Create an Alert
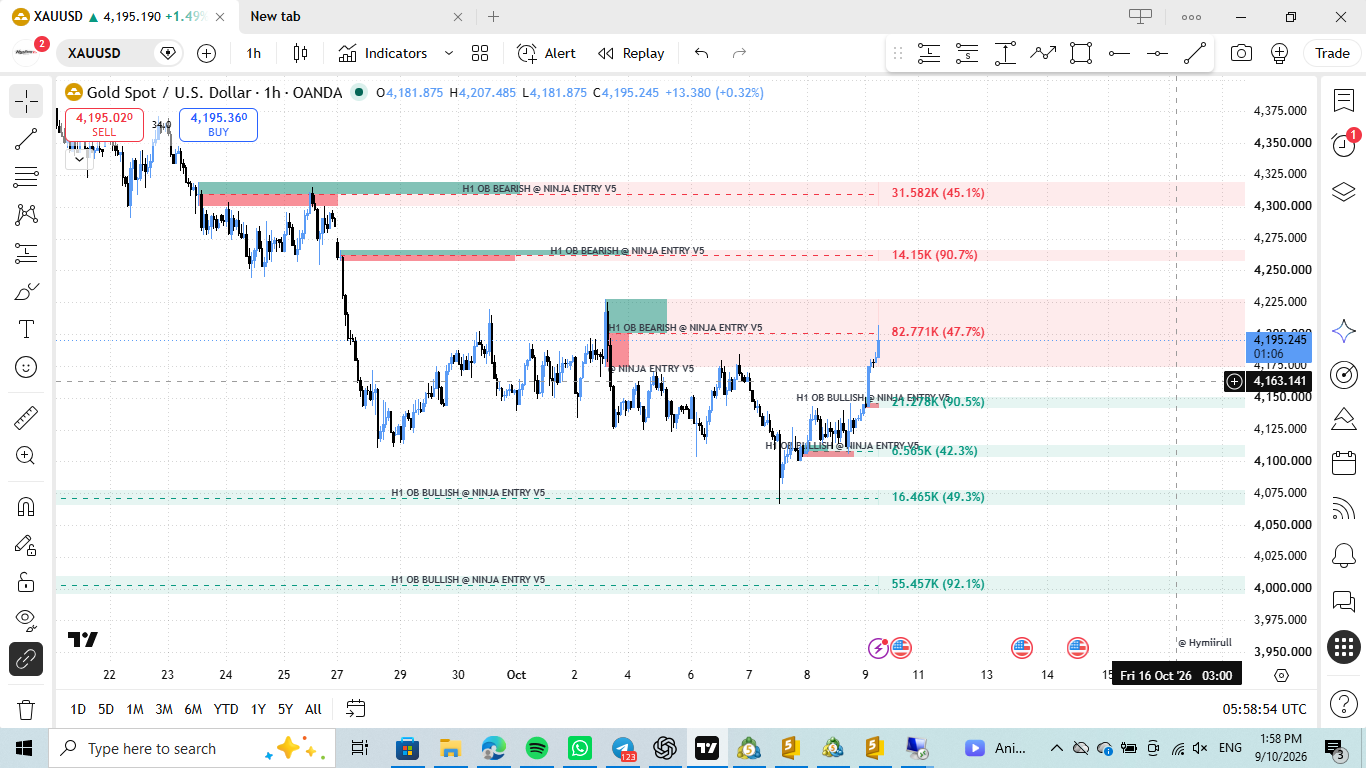The image size is (1366, 768). [546, 53]
